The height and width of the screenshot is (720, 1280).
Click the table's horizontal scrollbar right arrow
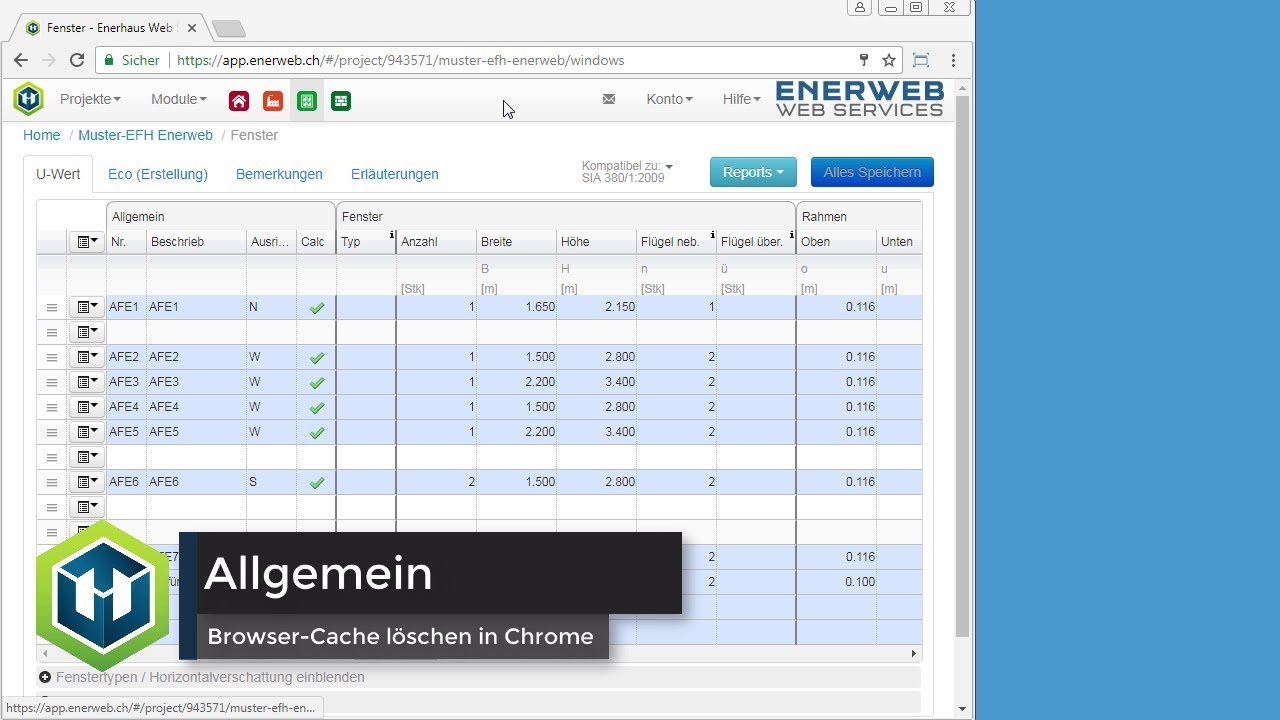point(913,654)
